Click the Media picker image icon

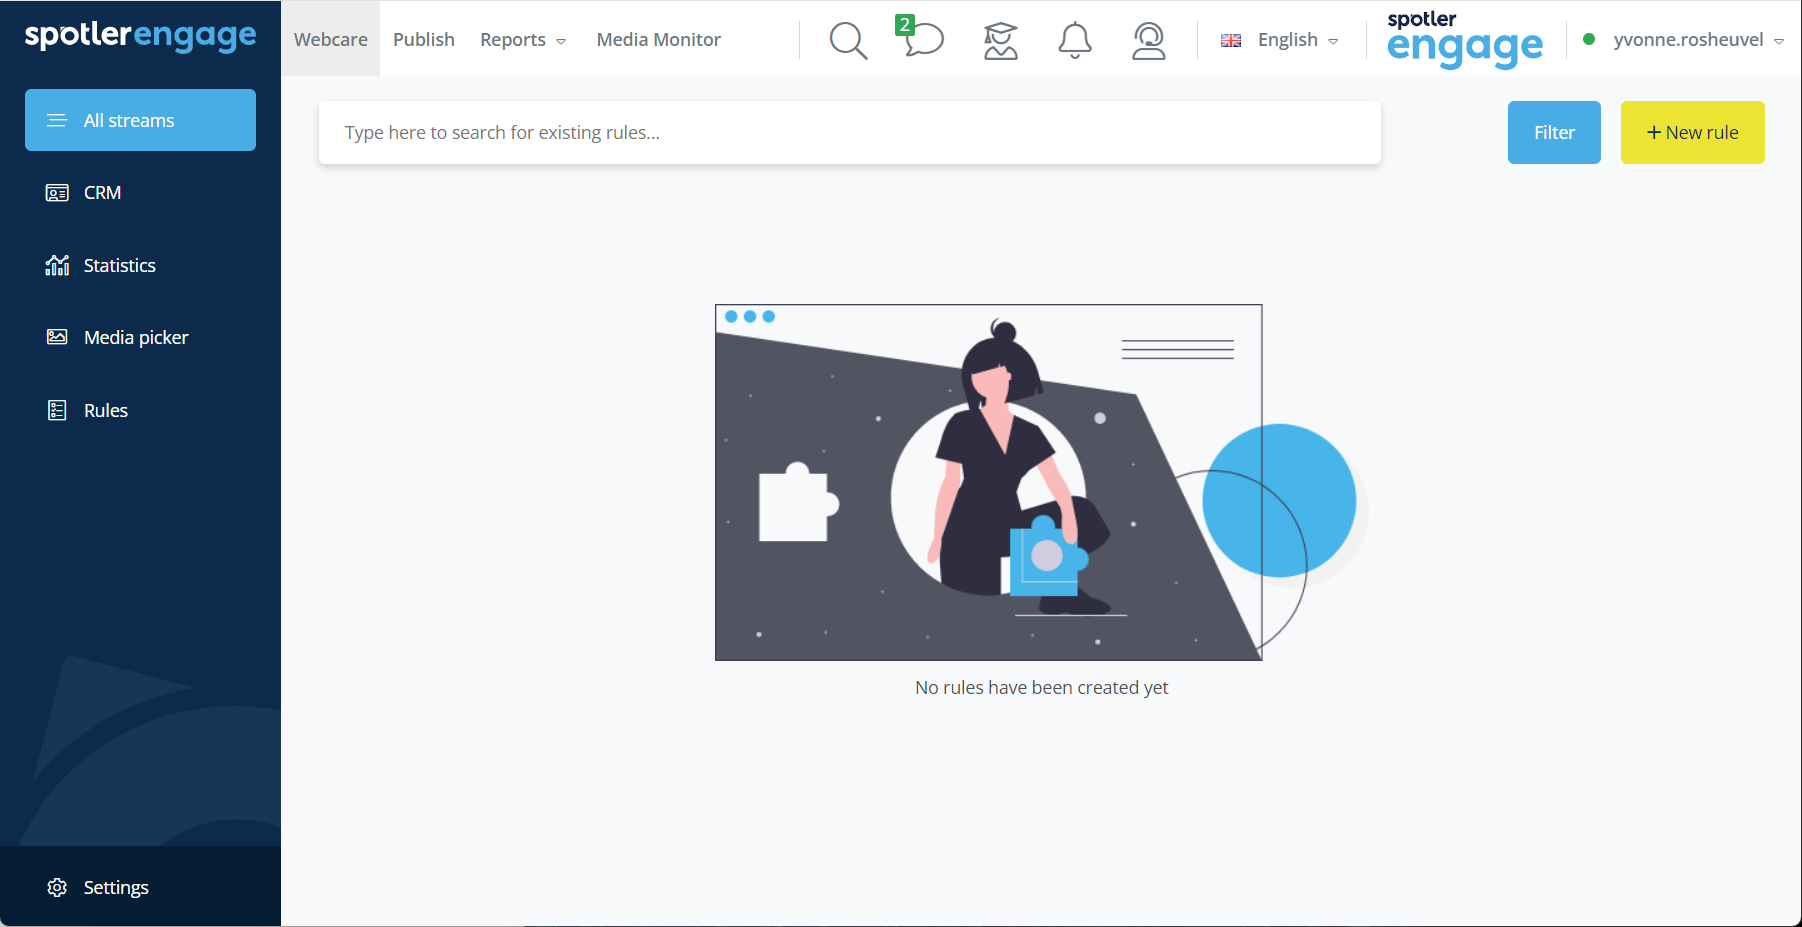[57, 337]
